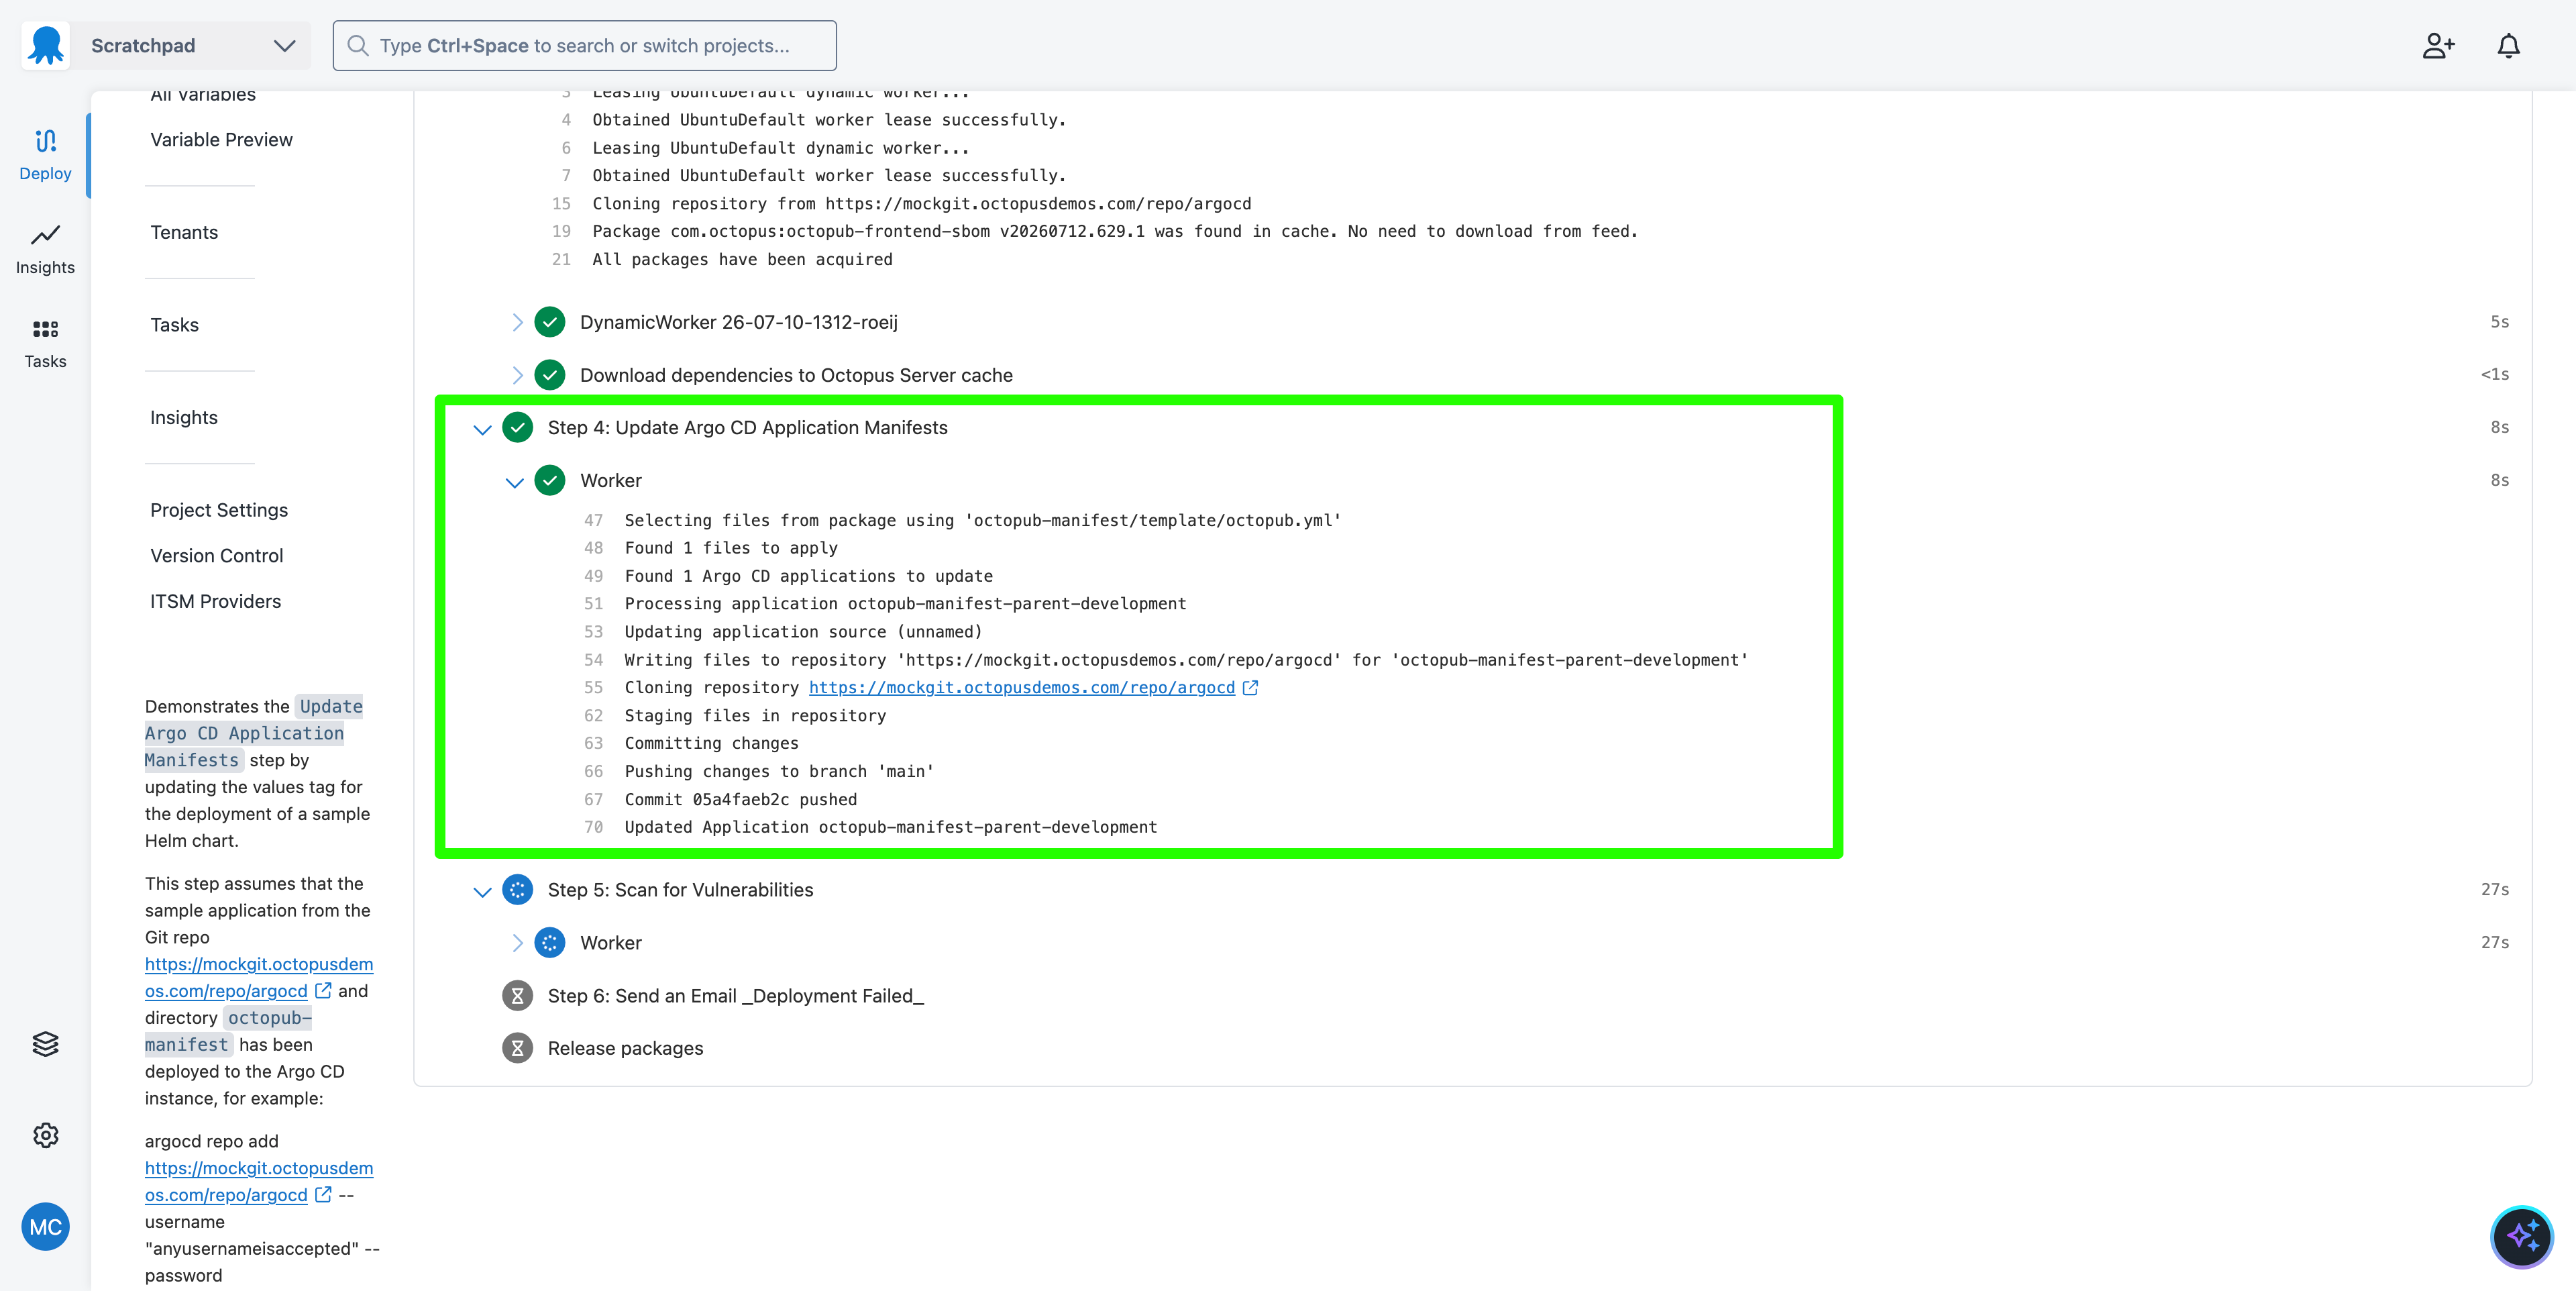
Task: Click external link icon after Git repo link
Action: point(323,990)
